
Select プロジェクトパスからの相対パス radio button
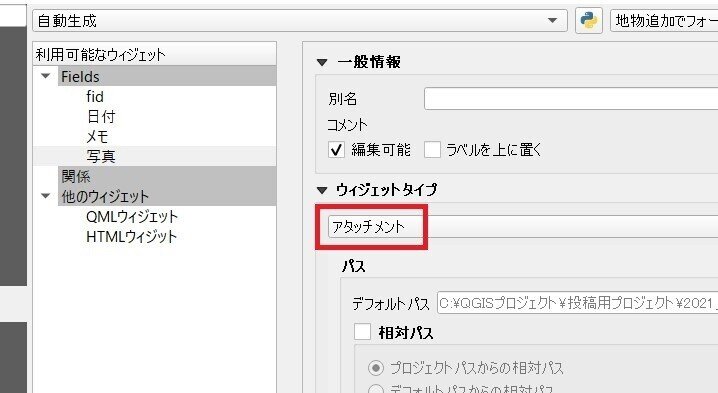[376, 368]
